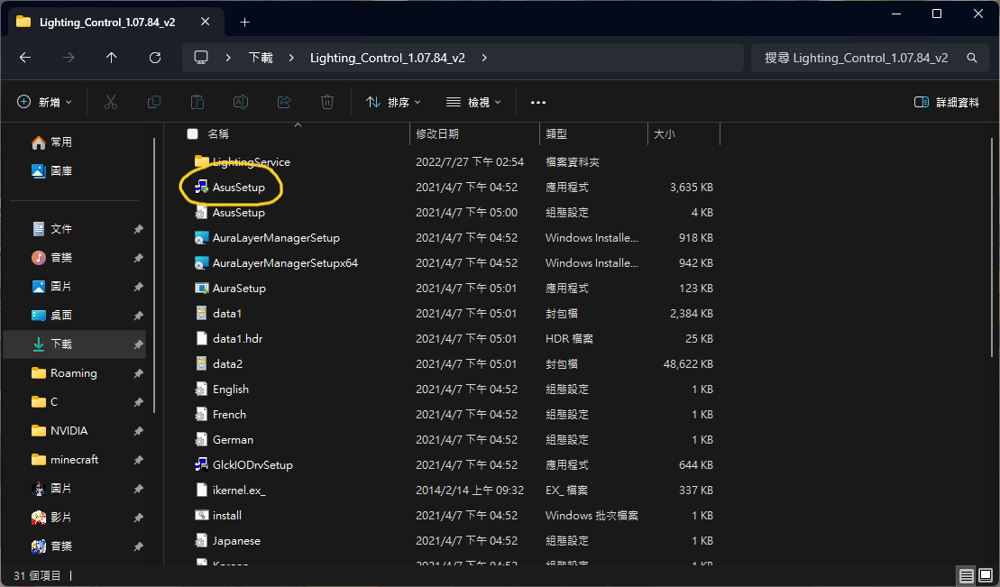The width and height of the screenshot is (1000, 587).
Task: Expand chevron after the This PC icon
Action: tap(228, 57)
